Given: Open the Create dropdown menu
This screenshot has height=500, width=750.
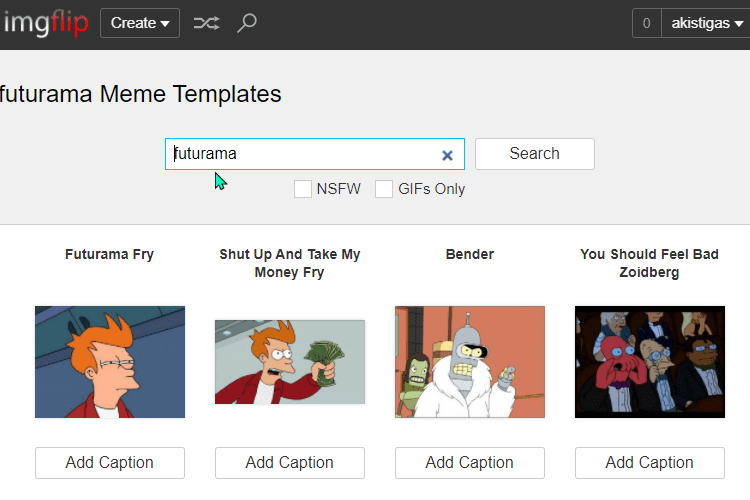Looking at the screenshot, I should (x=140, y=23).
